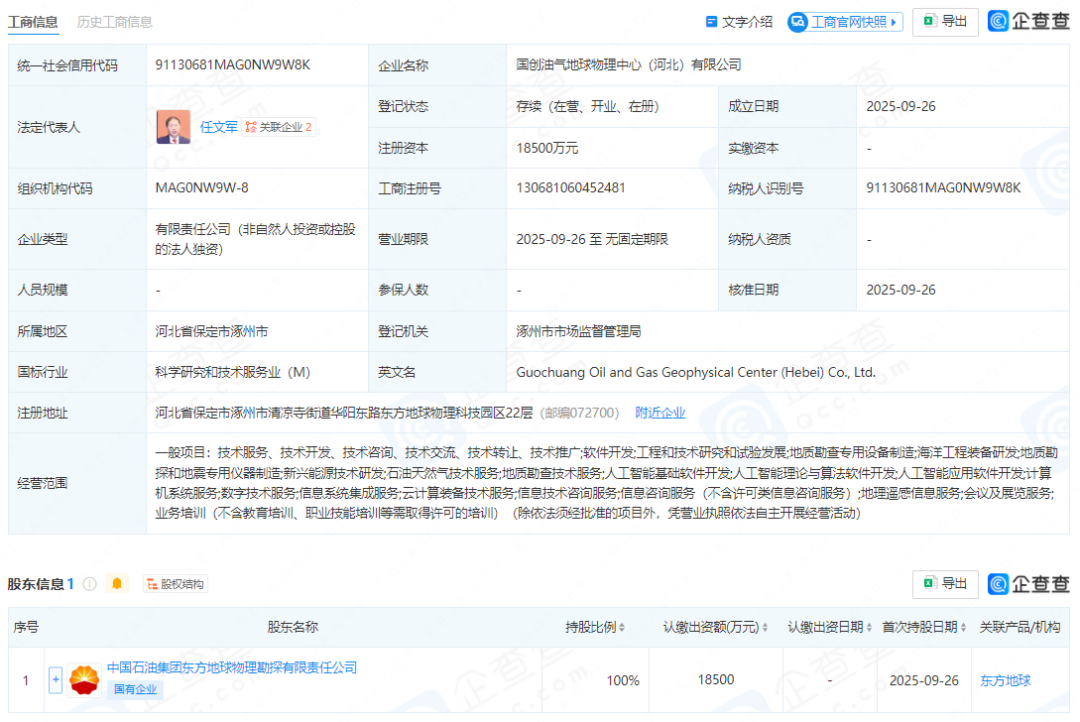Sort by 认缴出资额(万元) column
Screen dimensions: 1080x722
(x=713, y=627)
